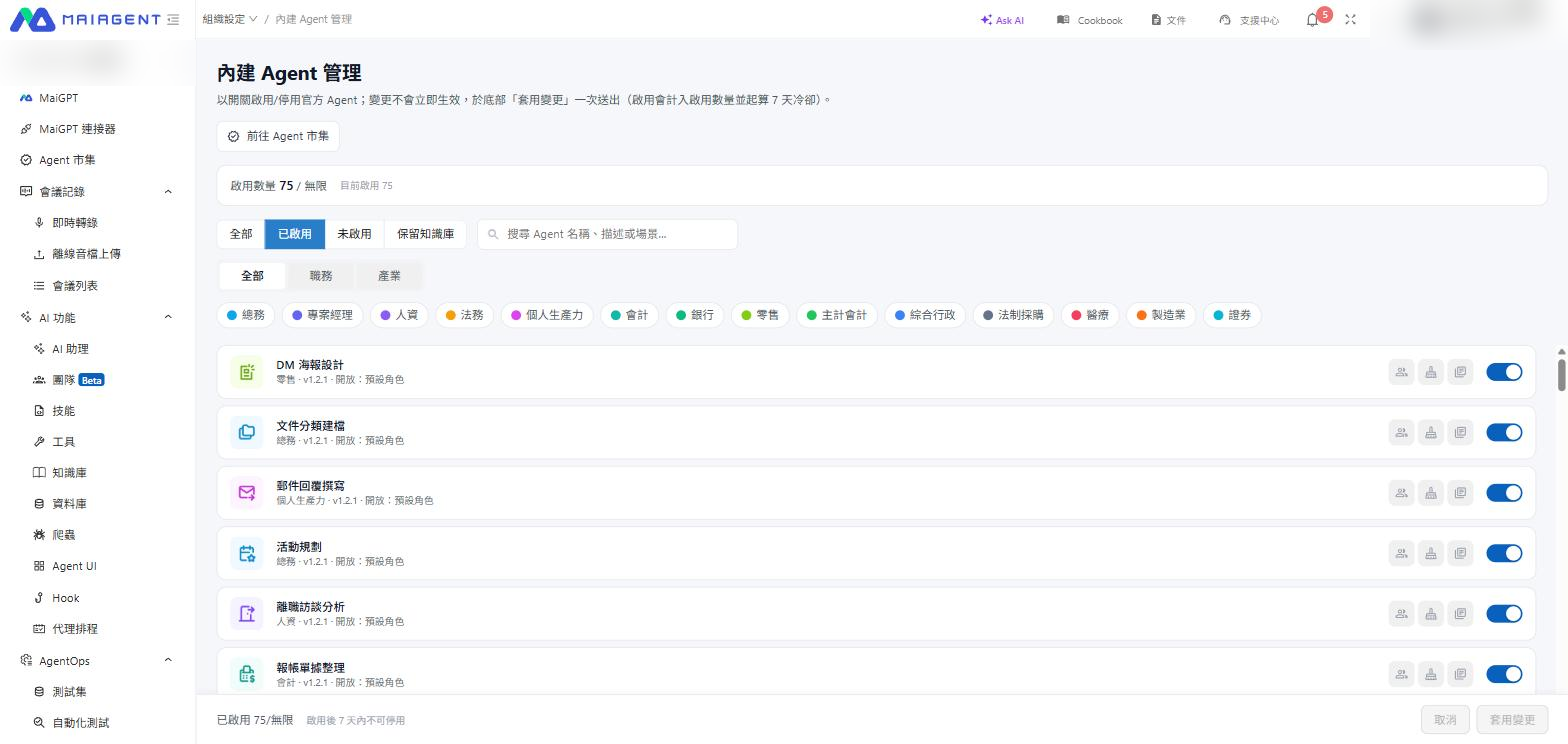1568x744 pixels.
Task: Open members icon for DM 海報設計
Action: tap(1402, 372)
